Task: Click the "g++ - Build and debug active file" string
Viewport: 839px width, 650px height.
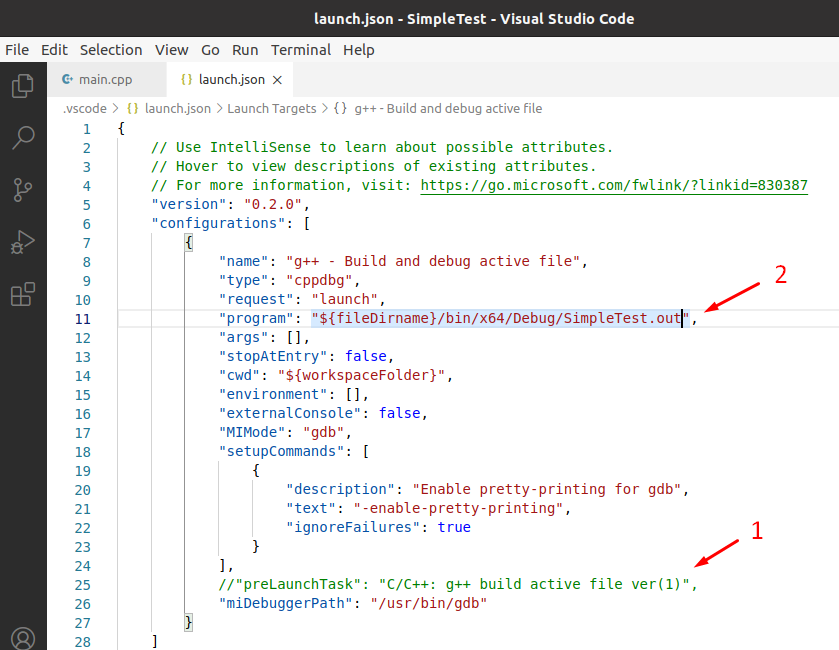Action: 433,261
